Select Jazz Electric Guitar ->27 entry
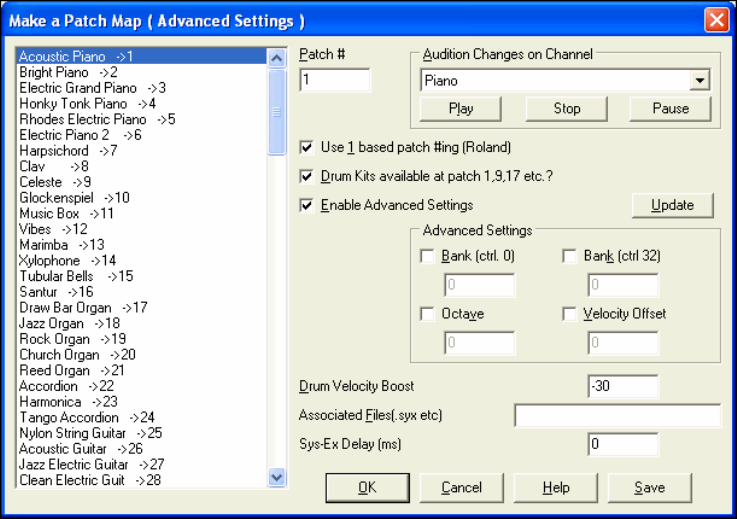 [141, 464]
